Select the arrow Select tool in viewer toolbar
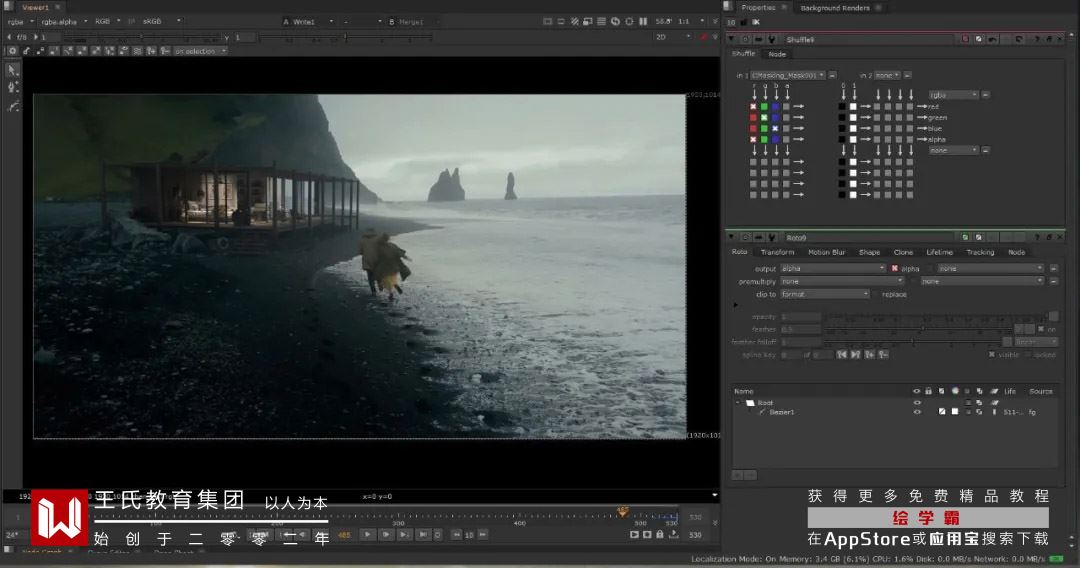The image size is (1080, 568). [12, 70]
